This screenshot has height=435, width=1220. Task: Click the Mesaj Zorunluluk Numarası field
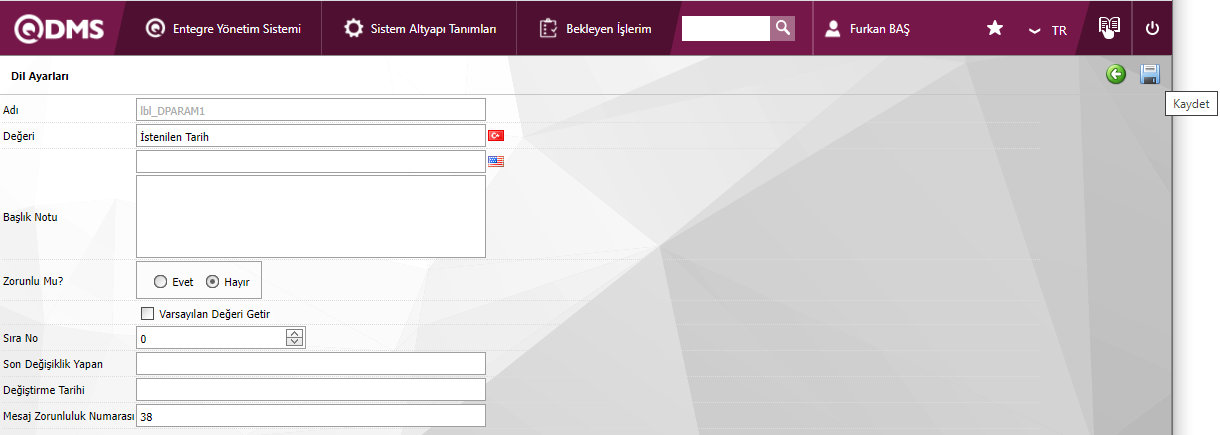tap(311, 415)
